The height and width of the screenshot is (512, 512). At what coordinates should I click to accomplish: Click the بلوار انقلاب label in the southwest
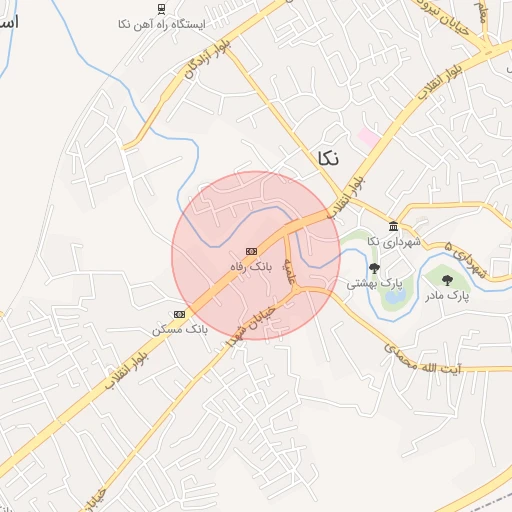click(x=127, y=371)
